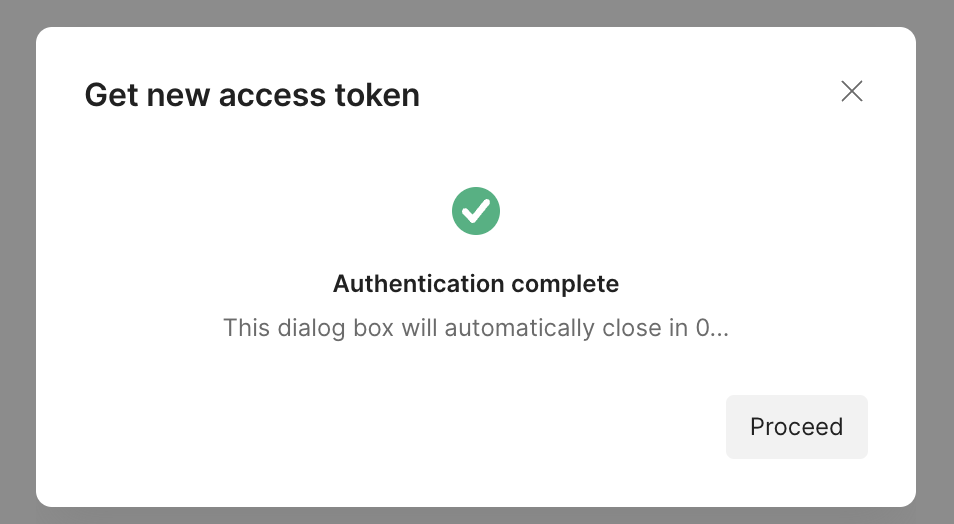Click the word "Authentication" in the status text
954x524 pixels.
(x=419, y=284)
